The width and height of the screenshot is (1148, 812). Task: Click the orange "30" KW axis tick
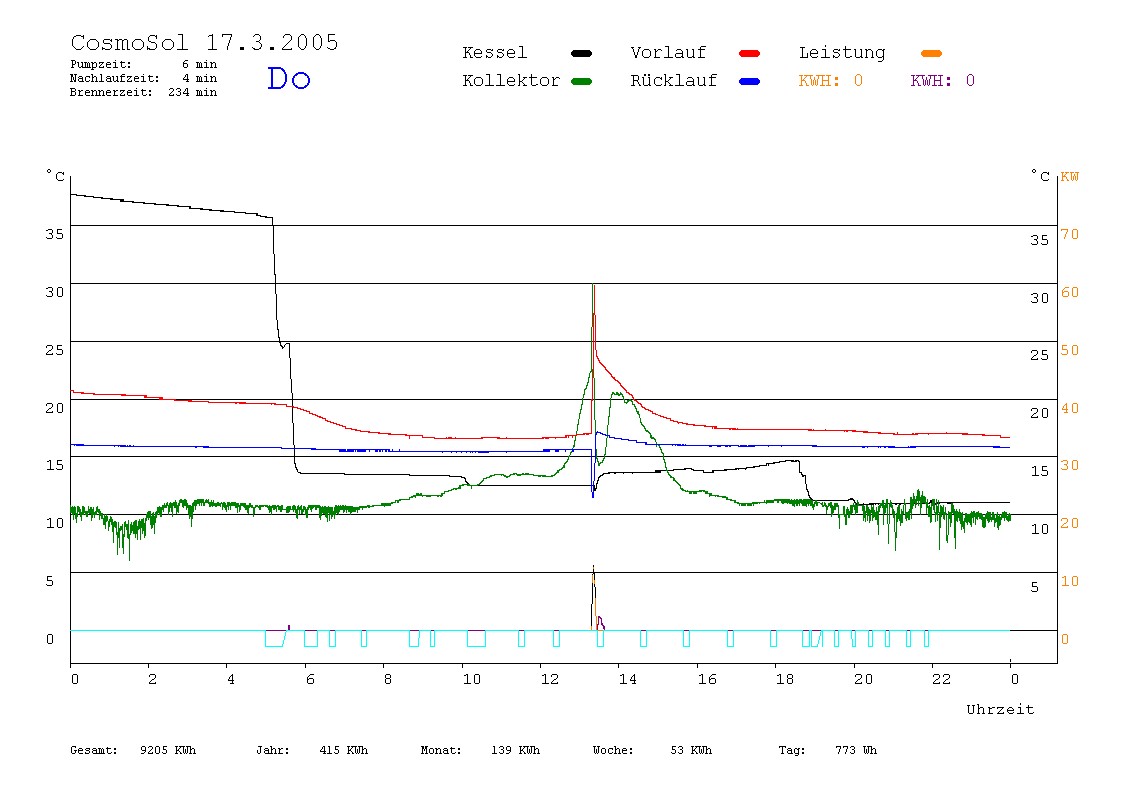click(1070, 465)
